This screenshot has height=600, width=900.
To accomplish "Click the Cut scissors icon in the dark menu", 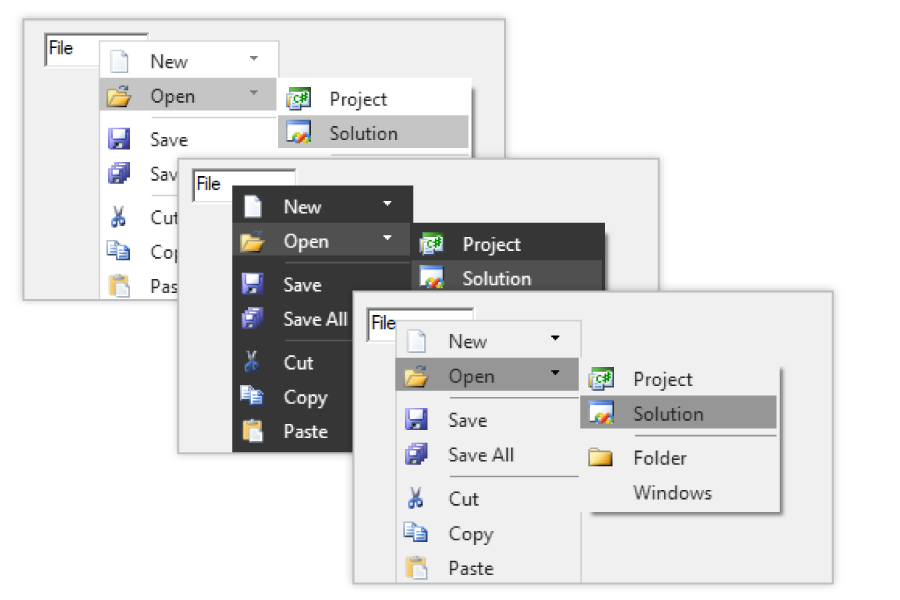I will click(x=252, y=363).
